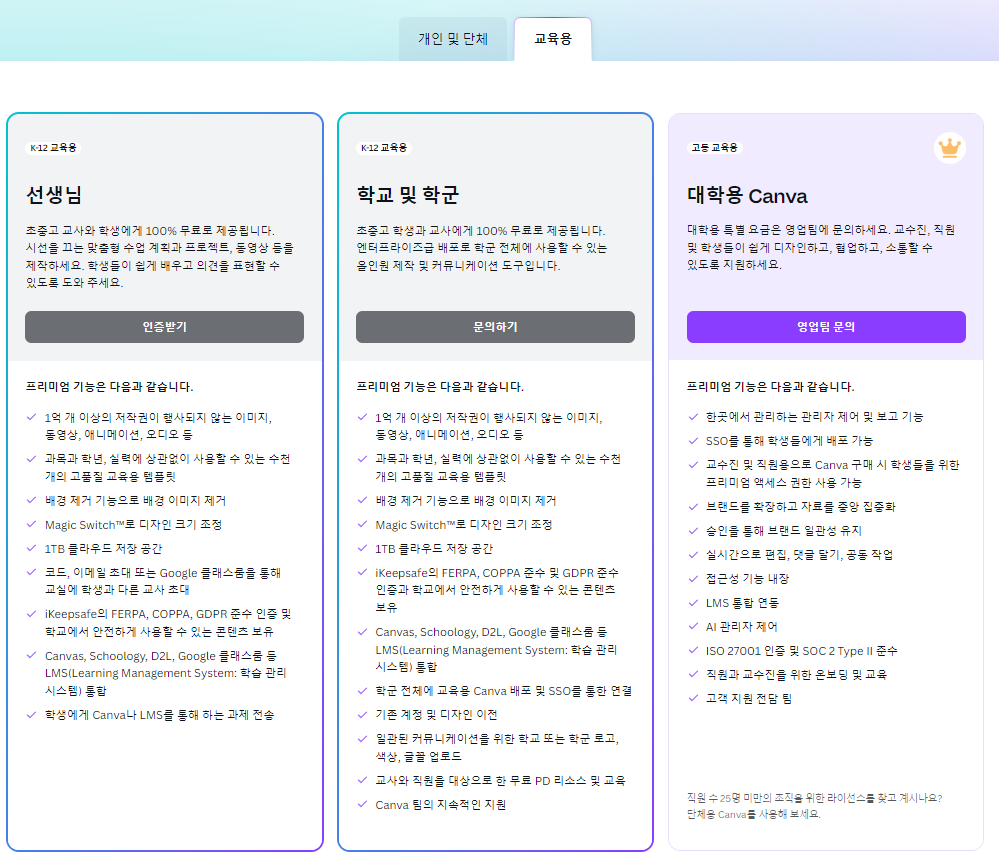Click the checkmark beside 'LMS 통합 연동'
This screenshot has height=862, width=999.
[x=693, y=602]
